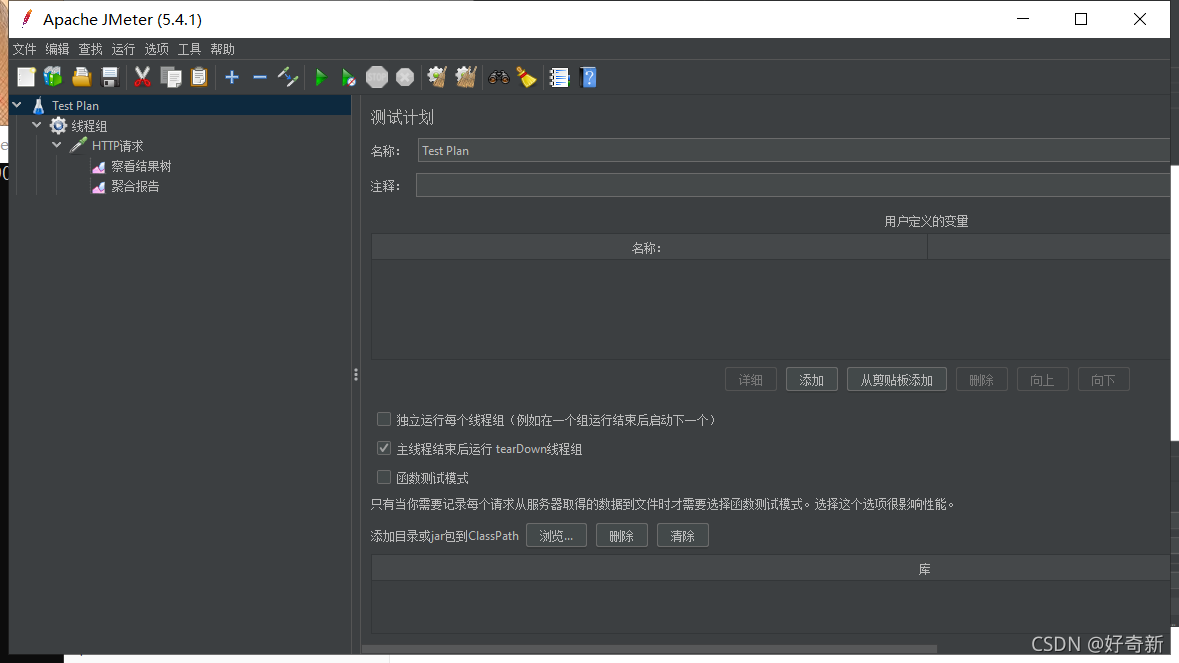This screenshot has height=663, width=1179.
Task: Click the Stop test icon
Action: point(377,77)
